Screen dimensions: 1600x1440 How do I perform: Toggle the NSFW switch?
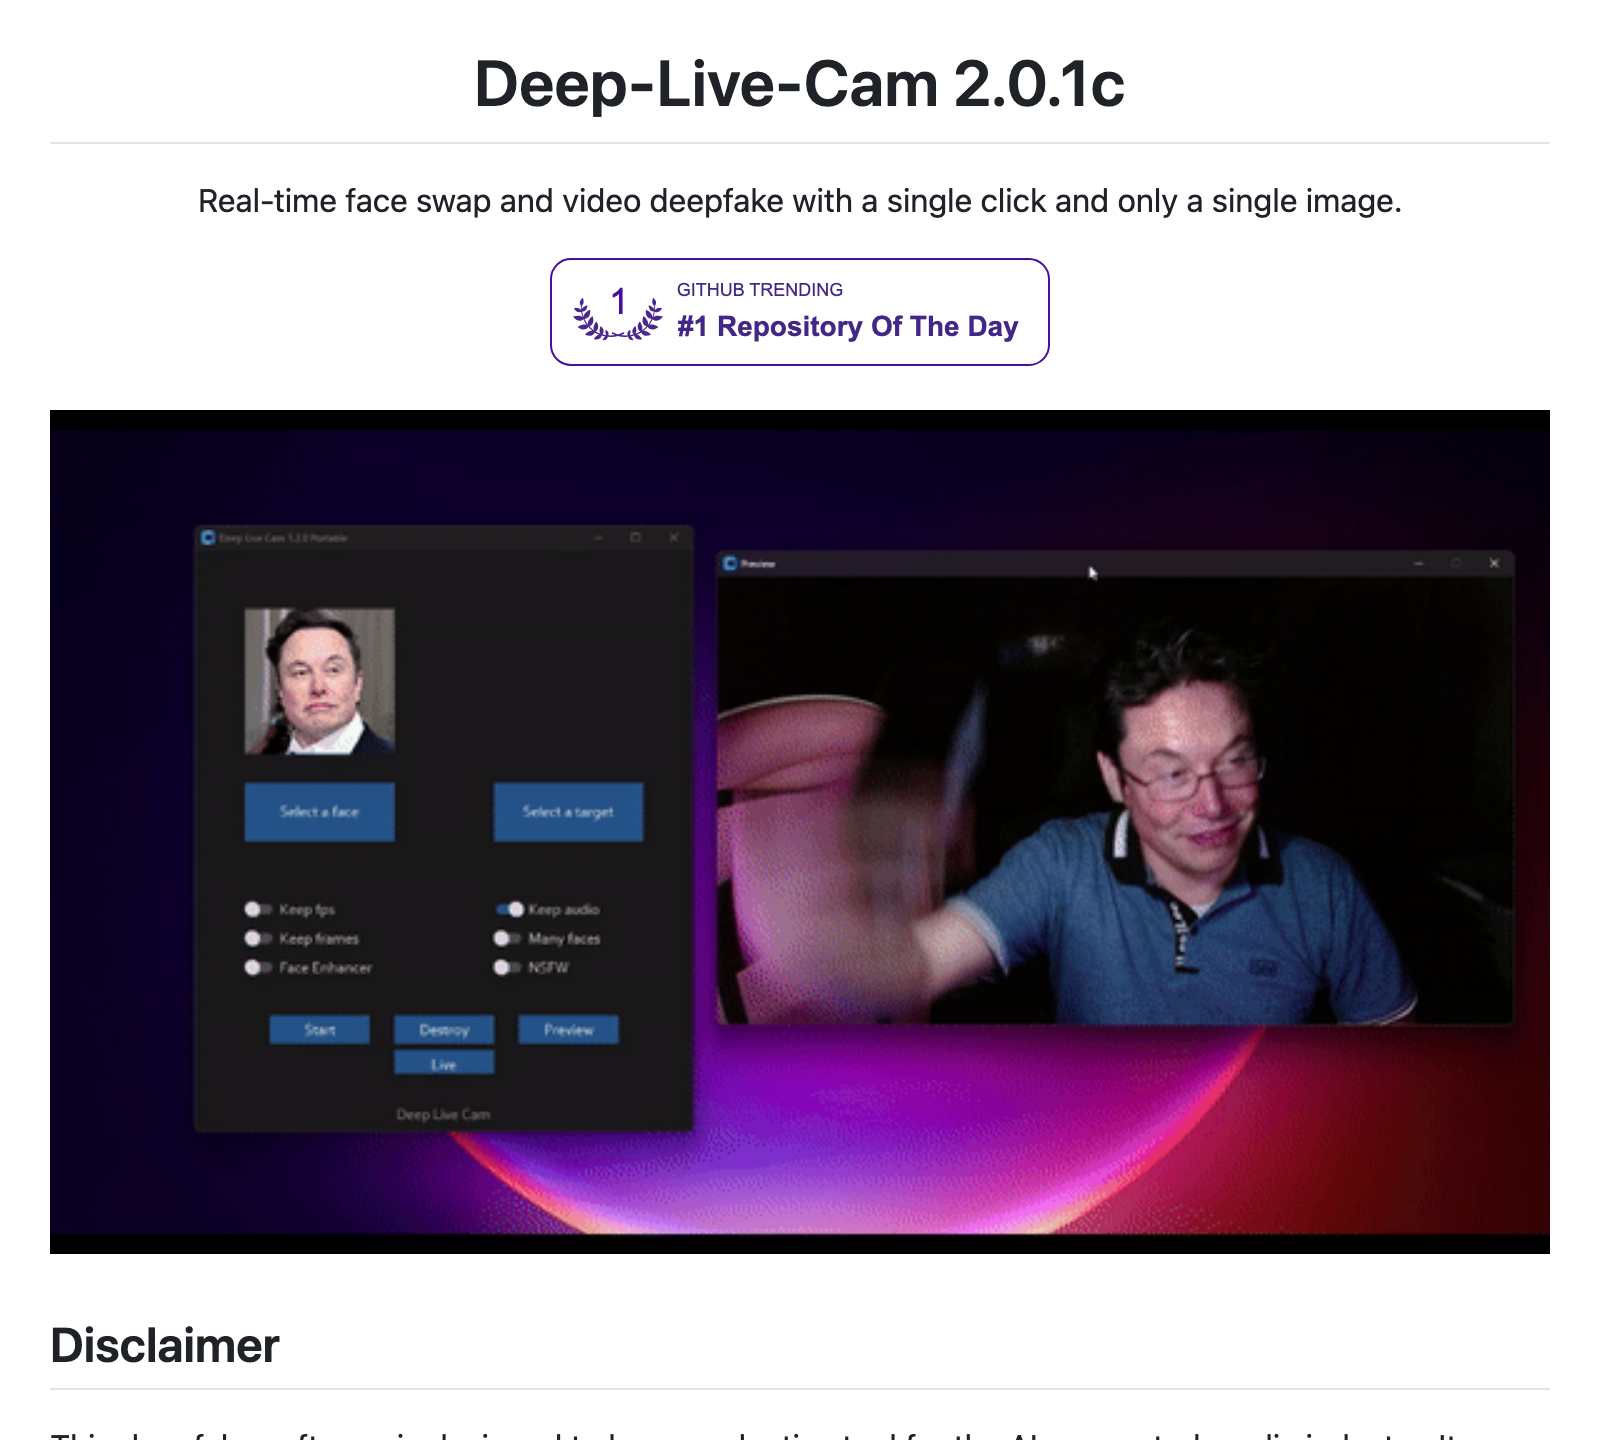pyautogui.click(x=506, y=967)
